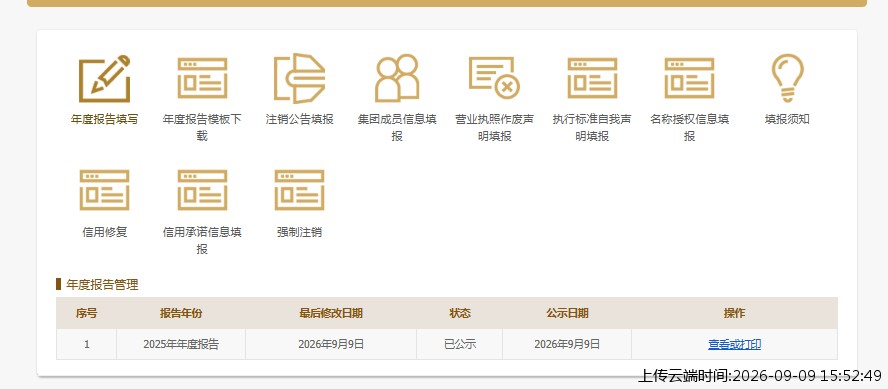Viewport: 888px width, 389px height.
Task: Click the 名称授权信息填报 text label
Action: tap(689, 128)
